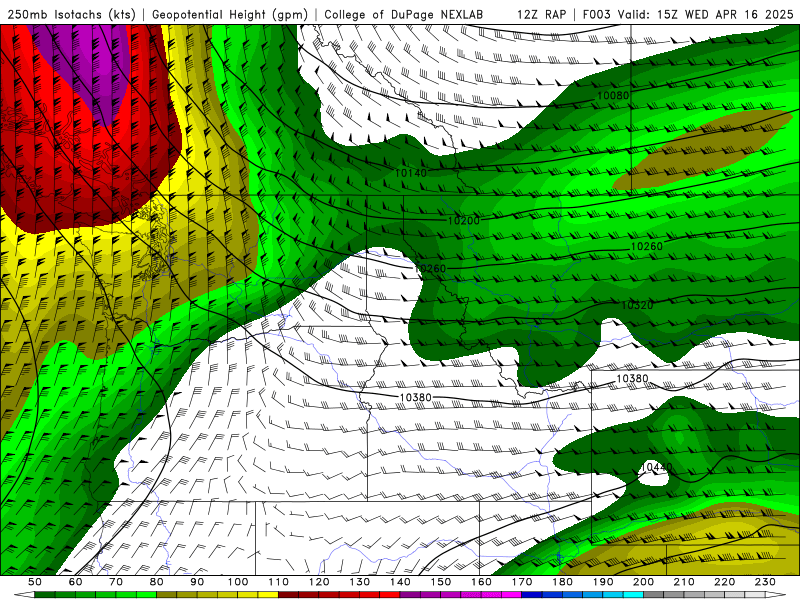Select 'College of DuPage NEXLAB' header text
800x600 pixels.
pyautogui.click(x=403, y=14)
